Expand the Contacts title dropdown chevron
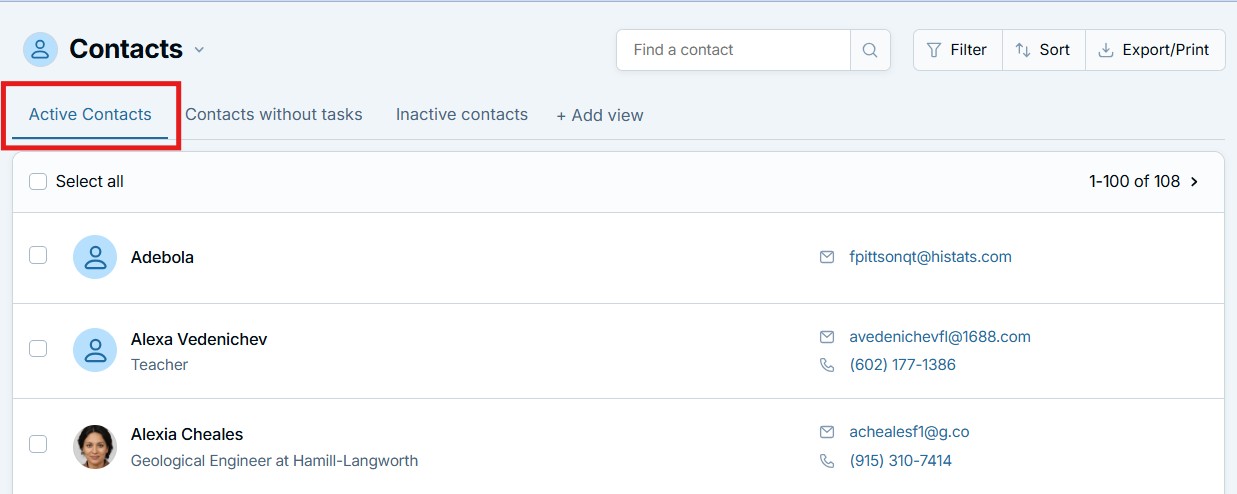This screenshot has width=1237, height=494. tap(199, 50)
